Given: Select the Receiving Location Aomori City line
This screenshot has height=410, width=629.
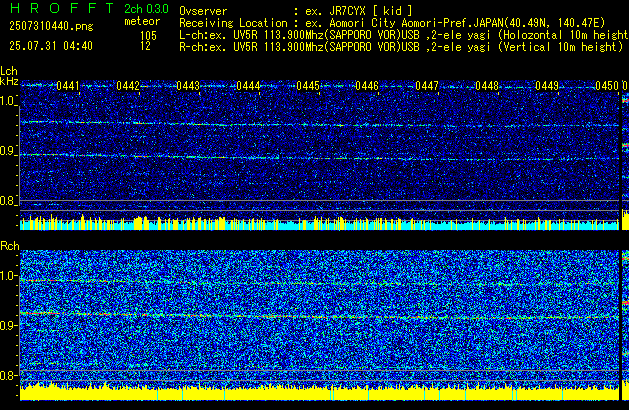Looking at the screenshot, I should coord(392,23).
